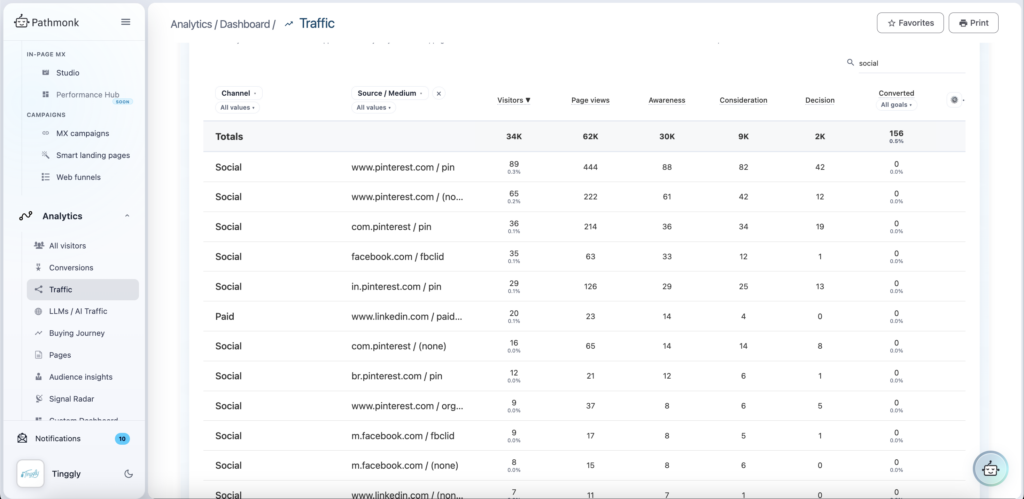The image size is (1024, 499).
Task: Click the Totals row label
Action: coord(229,137)
